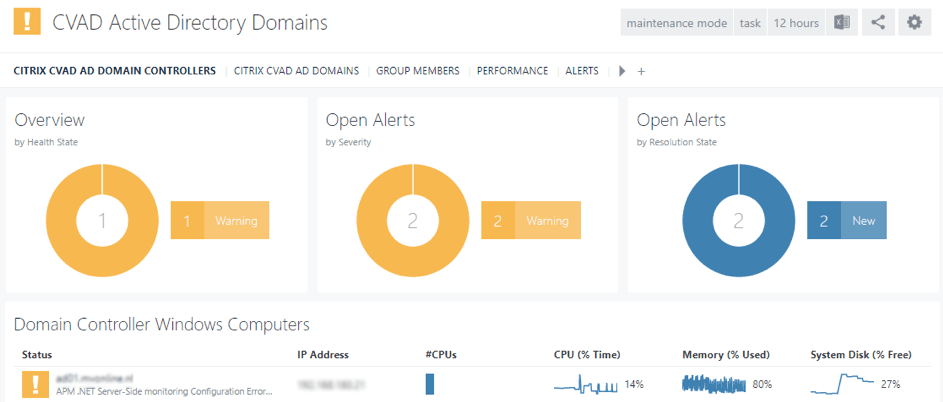Open the Group Members tab
This screenshot has width=943, height=402.
point(418,71)
